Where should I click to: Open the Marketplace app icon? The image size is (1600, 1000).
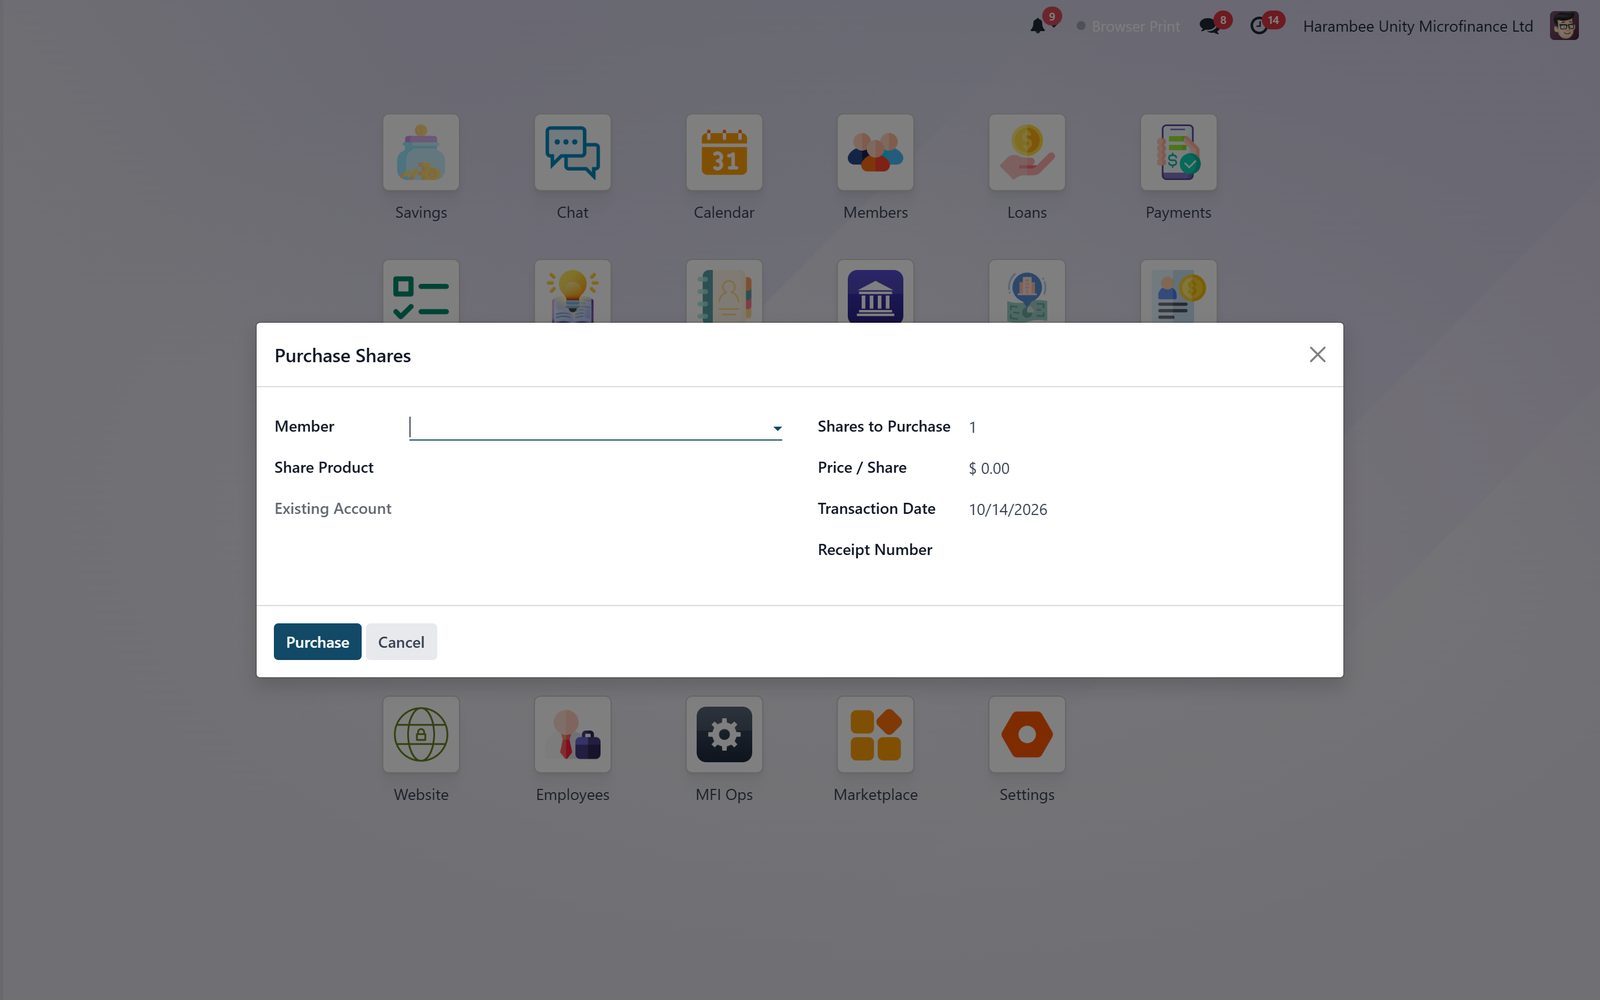[x=875, y=734]
